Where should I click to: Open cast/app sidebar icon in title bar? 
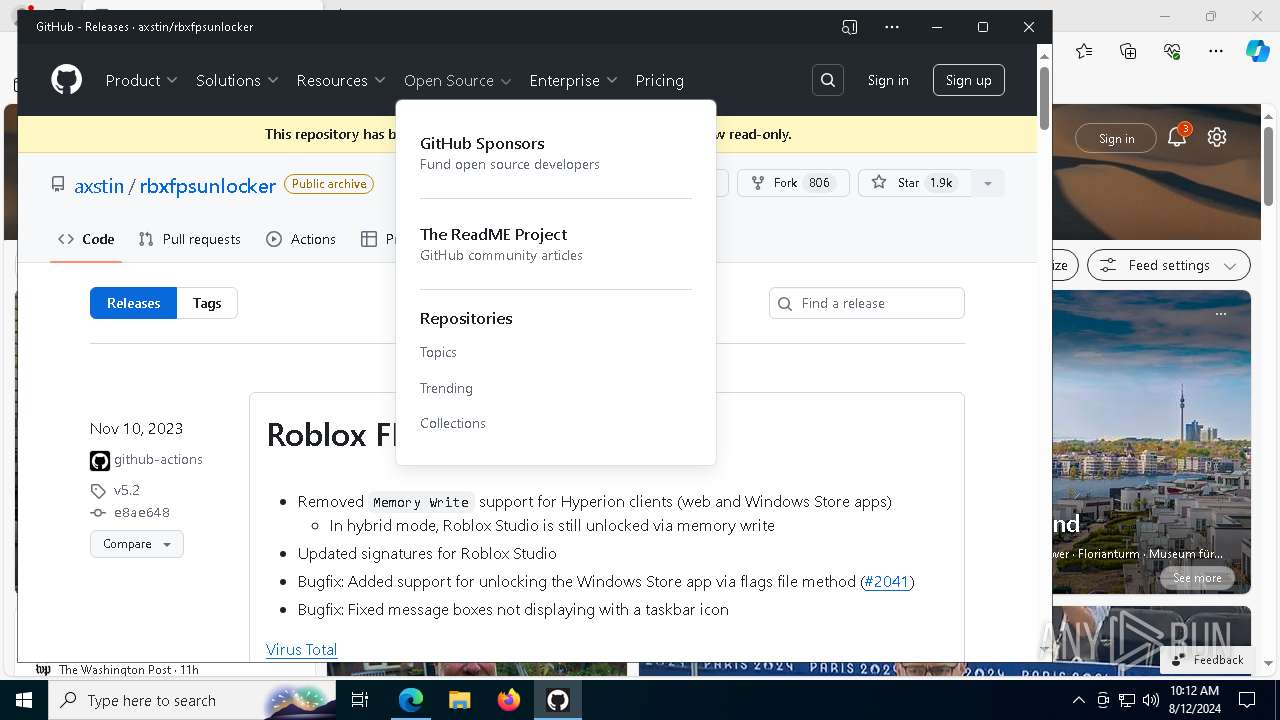point(850,27)
